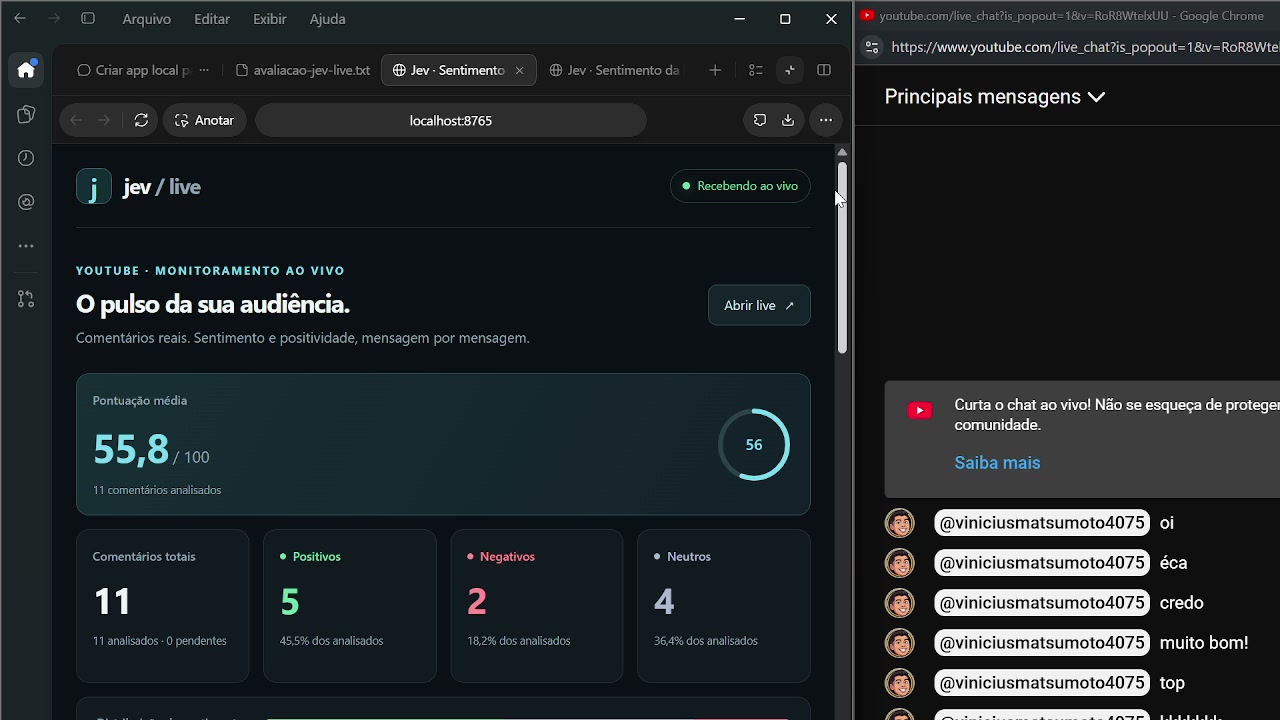Screen dimensions: 1280x720
Task: Open the three-dots more icon in sidebar
Action: 26,246
